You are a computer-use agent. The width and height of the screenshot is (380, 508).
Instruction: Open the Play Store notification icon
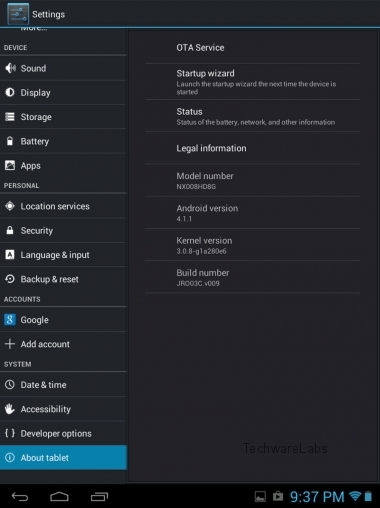(278, 496)
